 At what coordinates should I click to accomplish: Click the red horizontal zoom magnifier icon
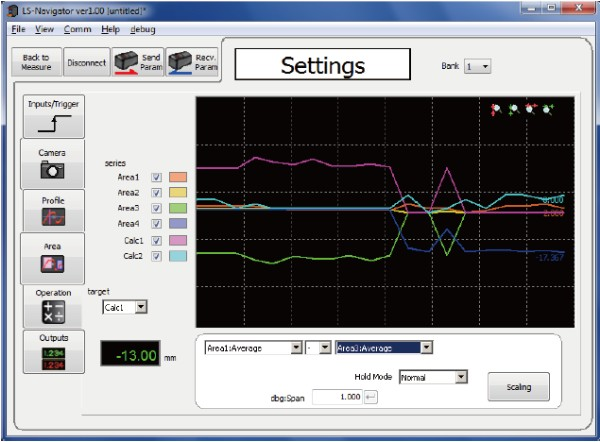pos(531,109)
